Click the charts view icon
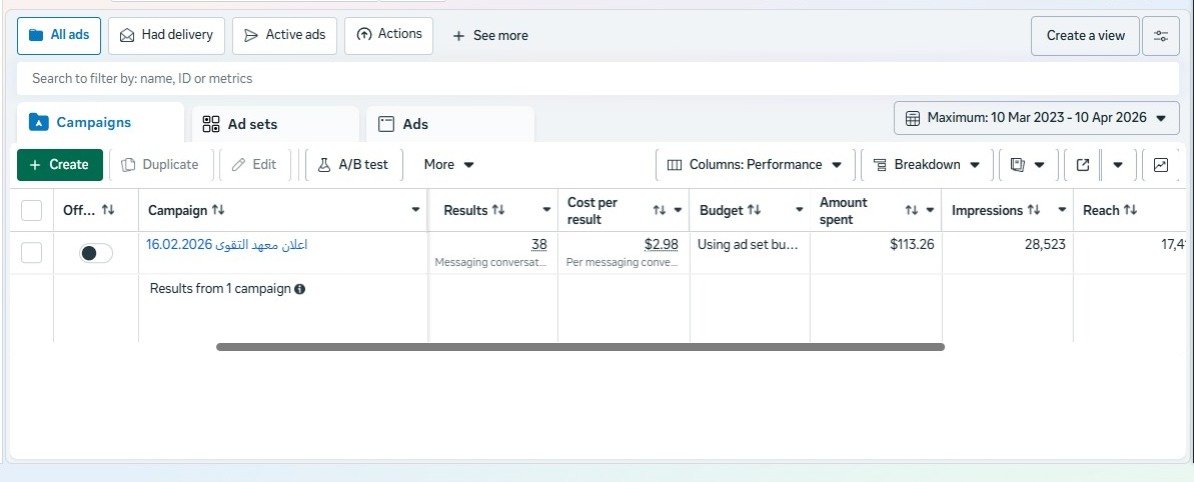 (1160, 164)
